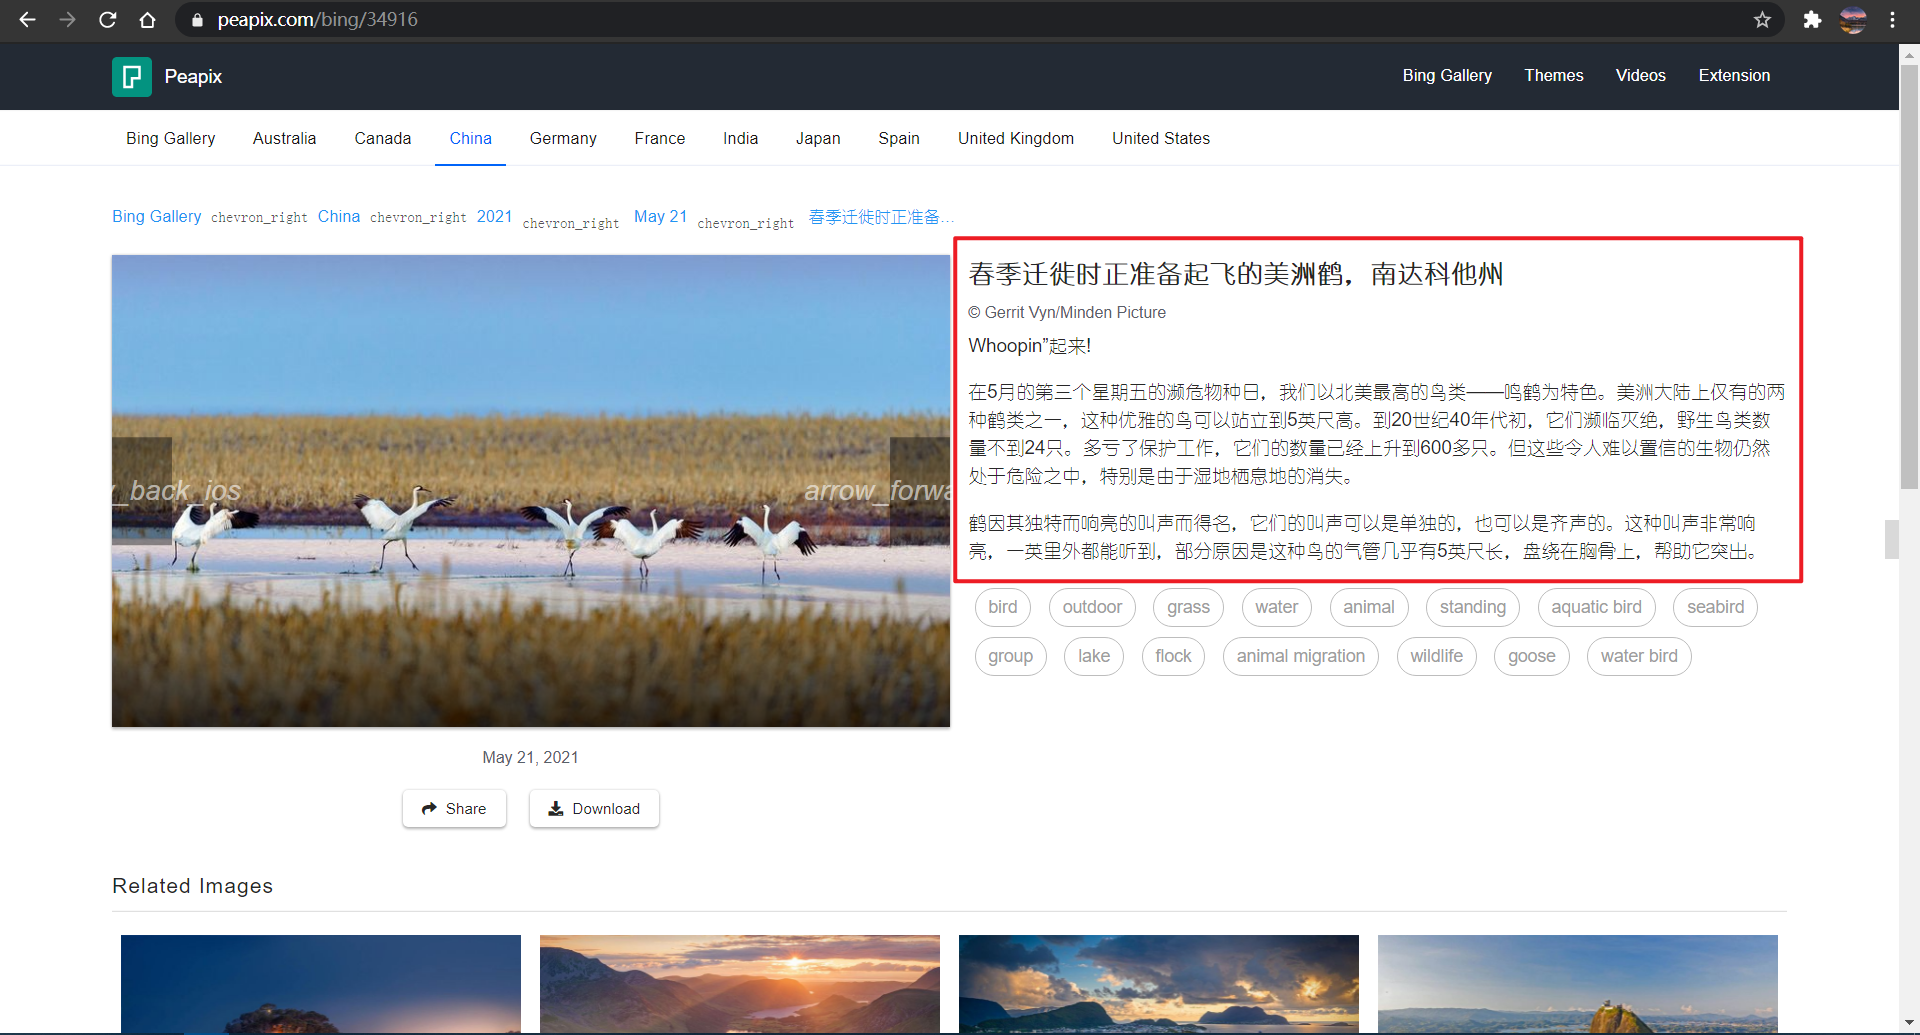Reload the page using the refresh icon
The height and width of the screenshot is (1035, 1920).
coord(108,20)
